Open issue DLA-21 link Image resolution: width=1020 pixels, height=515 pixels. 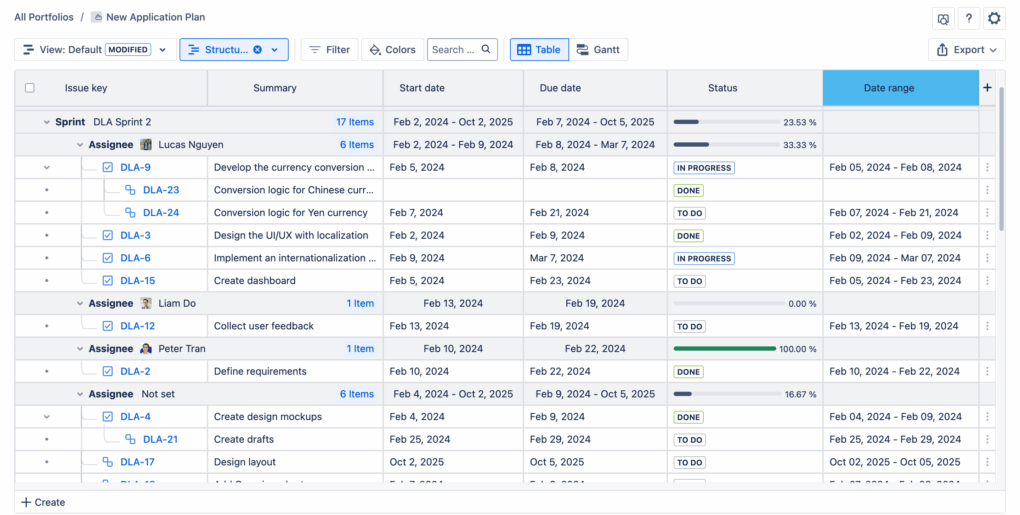[160, 440]
